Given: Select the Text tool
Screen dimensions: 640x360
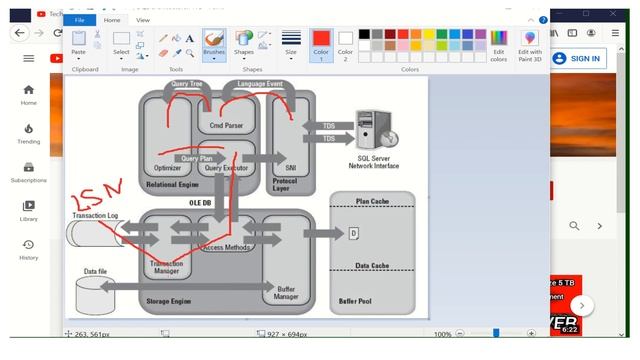Looking at the screenshot, I should (190, 39).
